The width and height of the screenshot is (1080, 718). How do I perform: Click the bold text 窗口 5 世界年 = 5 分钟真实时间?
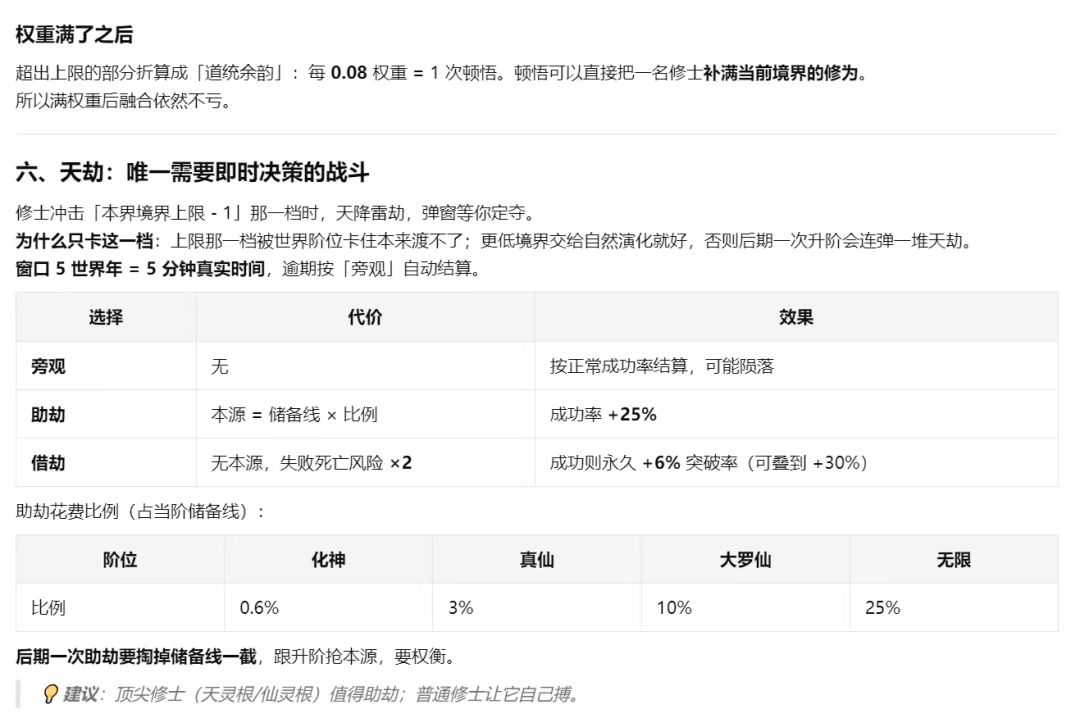pos(141,268)
